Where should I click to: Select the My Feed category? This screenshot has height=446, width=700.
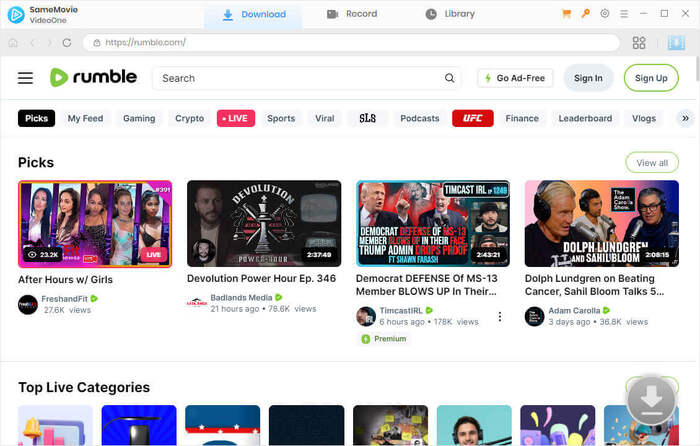click(x=85, y=118)
